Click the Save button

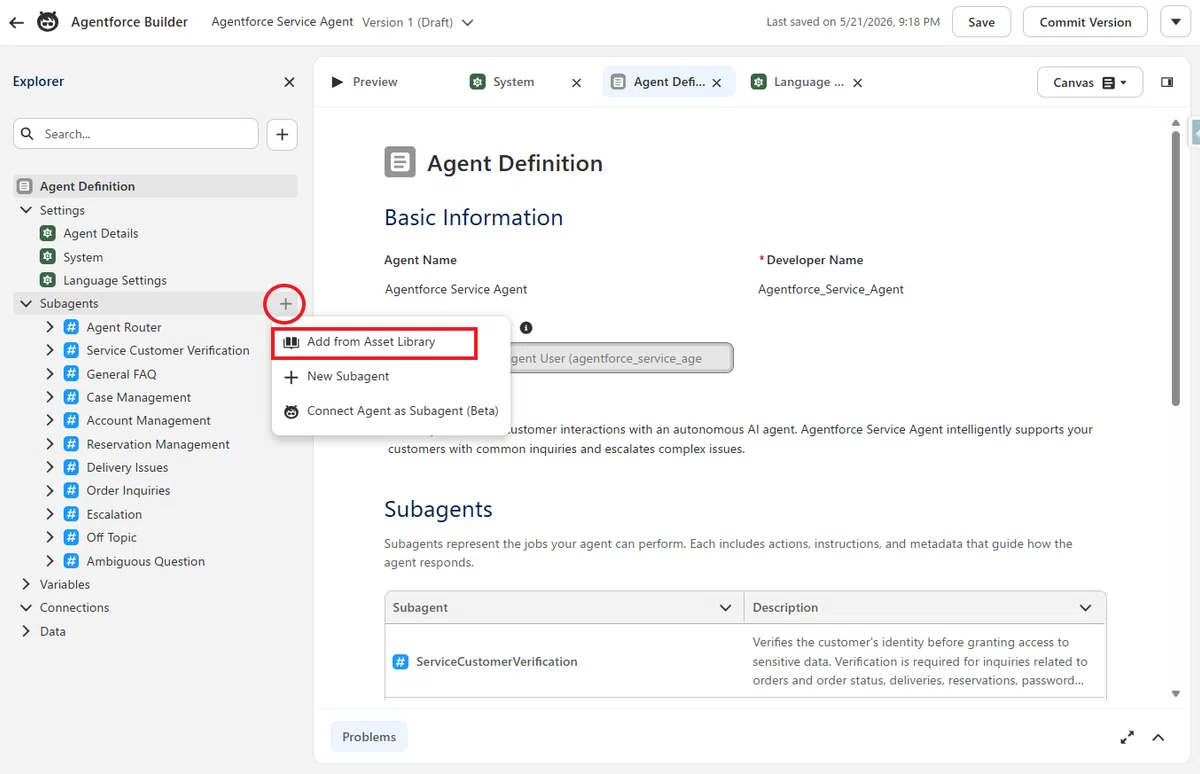(981, 22)
